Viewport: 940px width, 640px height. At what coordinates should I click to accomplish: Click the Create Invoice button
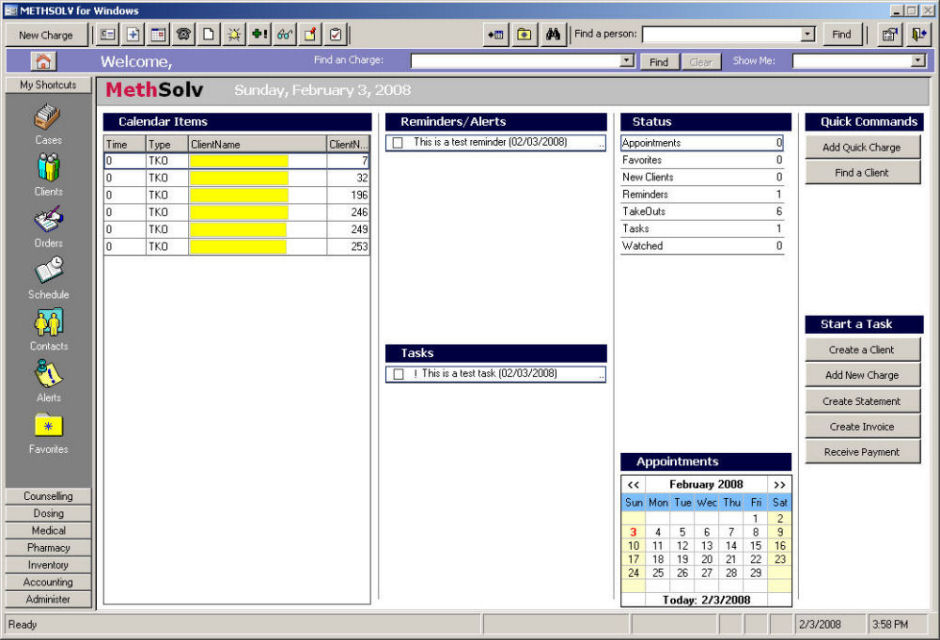[861, 427]
